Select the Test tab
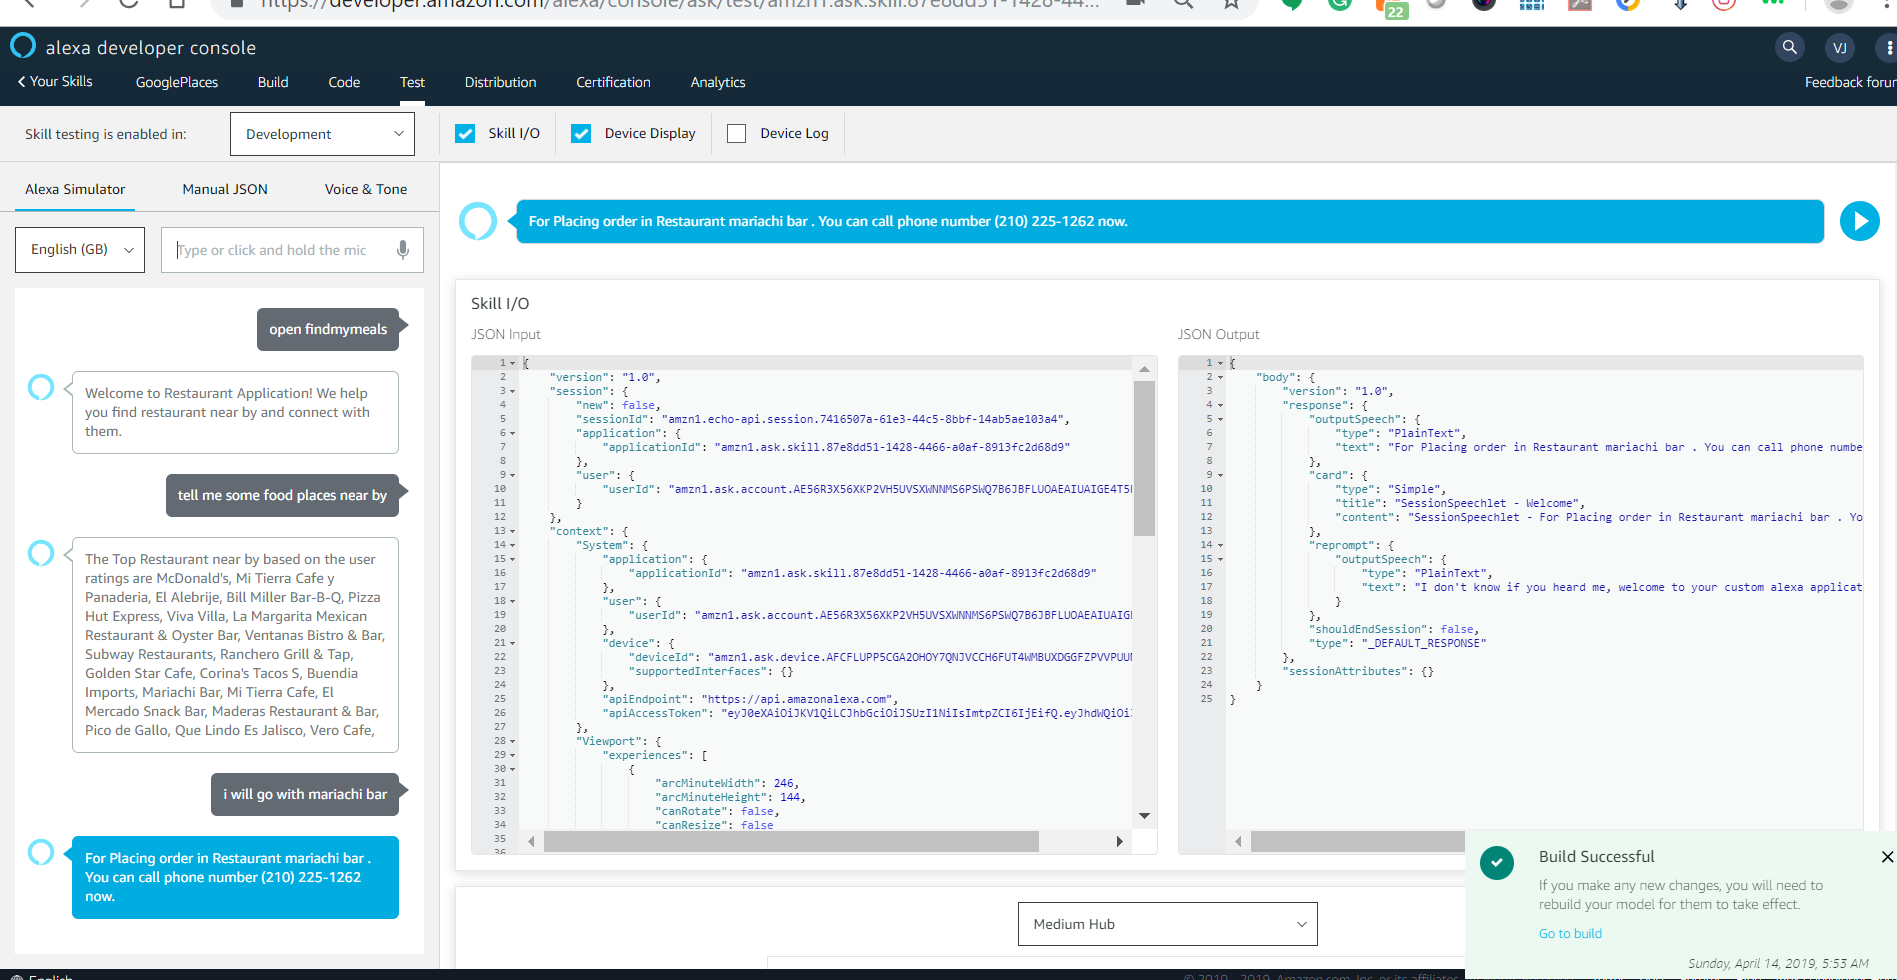Image resolution: width=1897 pixels, height=980 pixels. tap(412, 82)
